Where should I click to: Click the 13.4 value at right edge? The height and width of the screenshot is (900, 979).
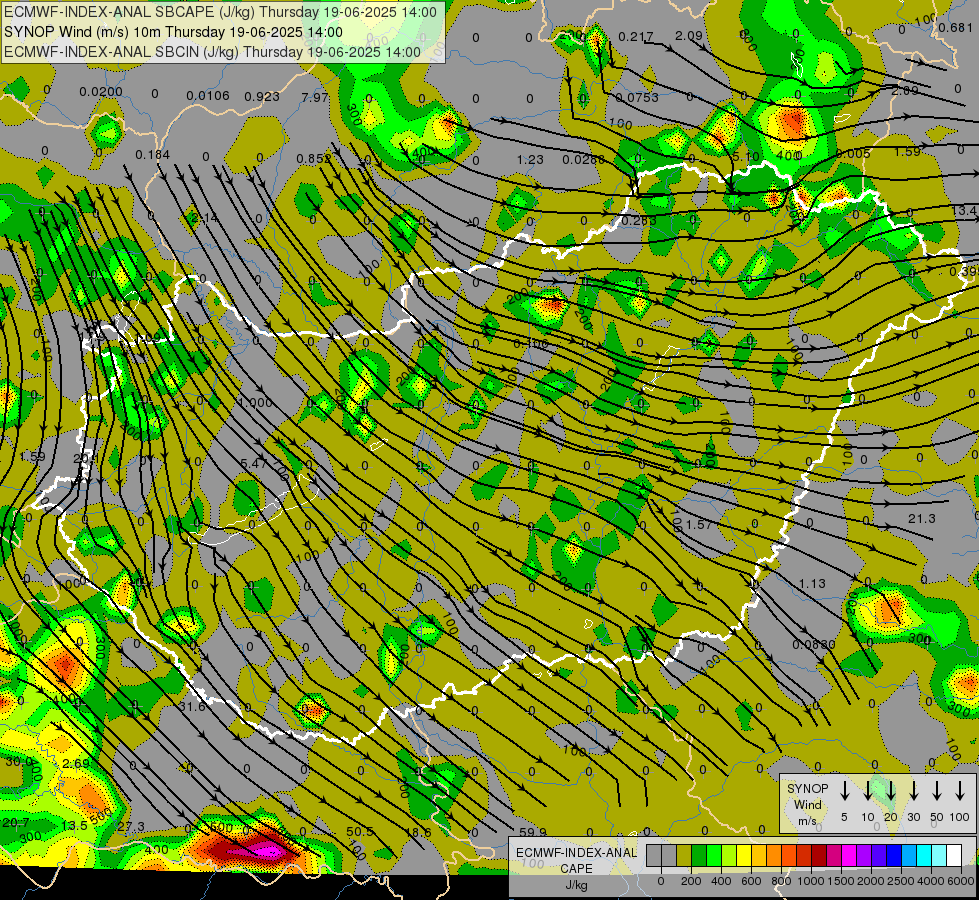coord(964,210)
